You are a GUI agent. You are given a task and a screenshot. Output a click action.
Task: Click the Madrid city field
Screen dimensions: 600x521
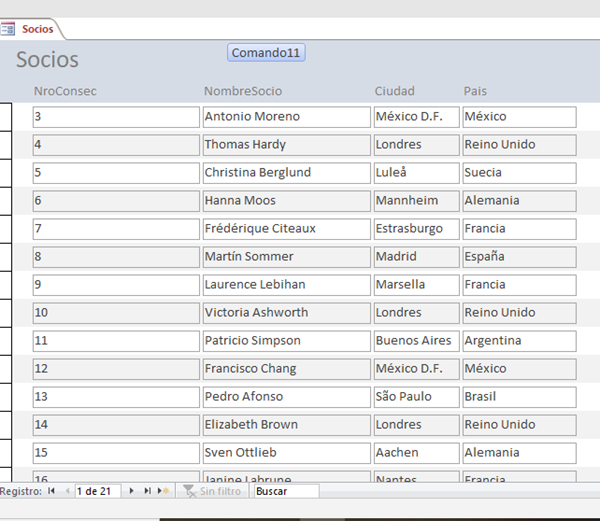coord(416,257)
